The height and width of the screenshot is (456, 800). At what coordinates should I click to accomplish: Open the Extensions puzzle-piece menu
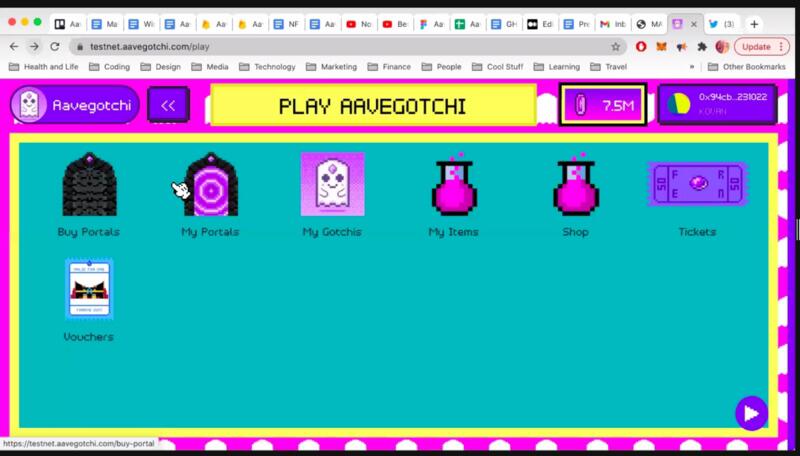click(x=702, y=46)
